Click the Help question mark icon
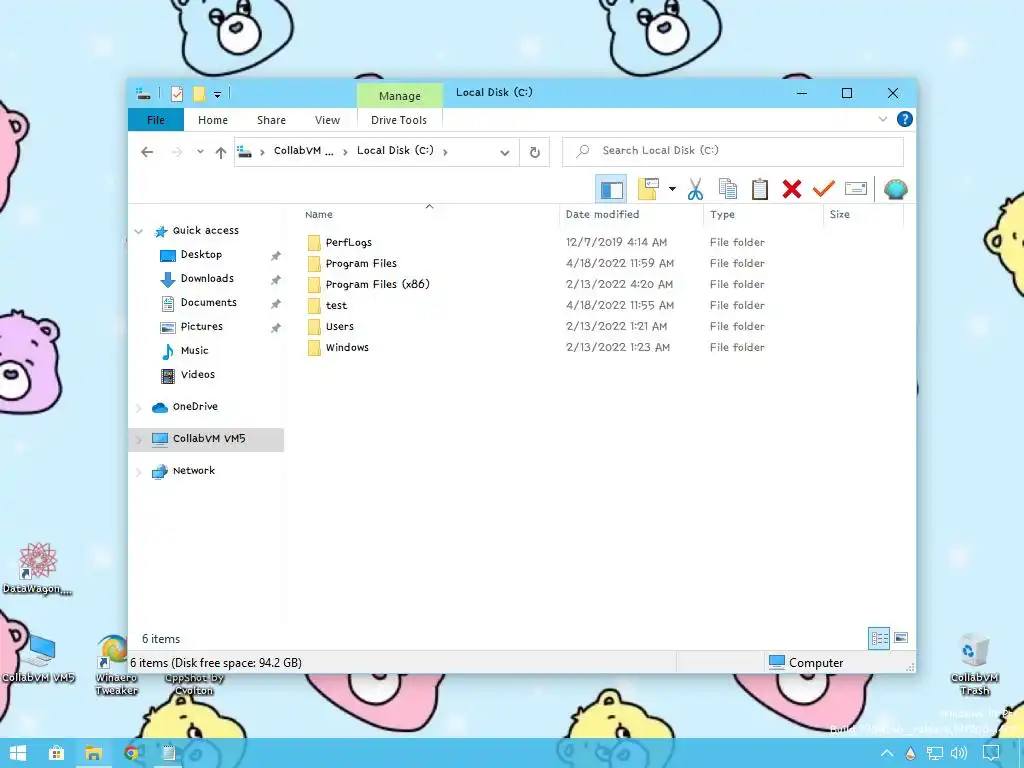The width and height of the screenshot is (1024, 768). tap(904, 120)
